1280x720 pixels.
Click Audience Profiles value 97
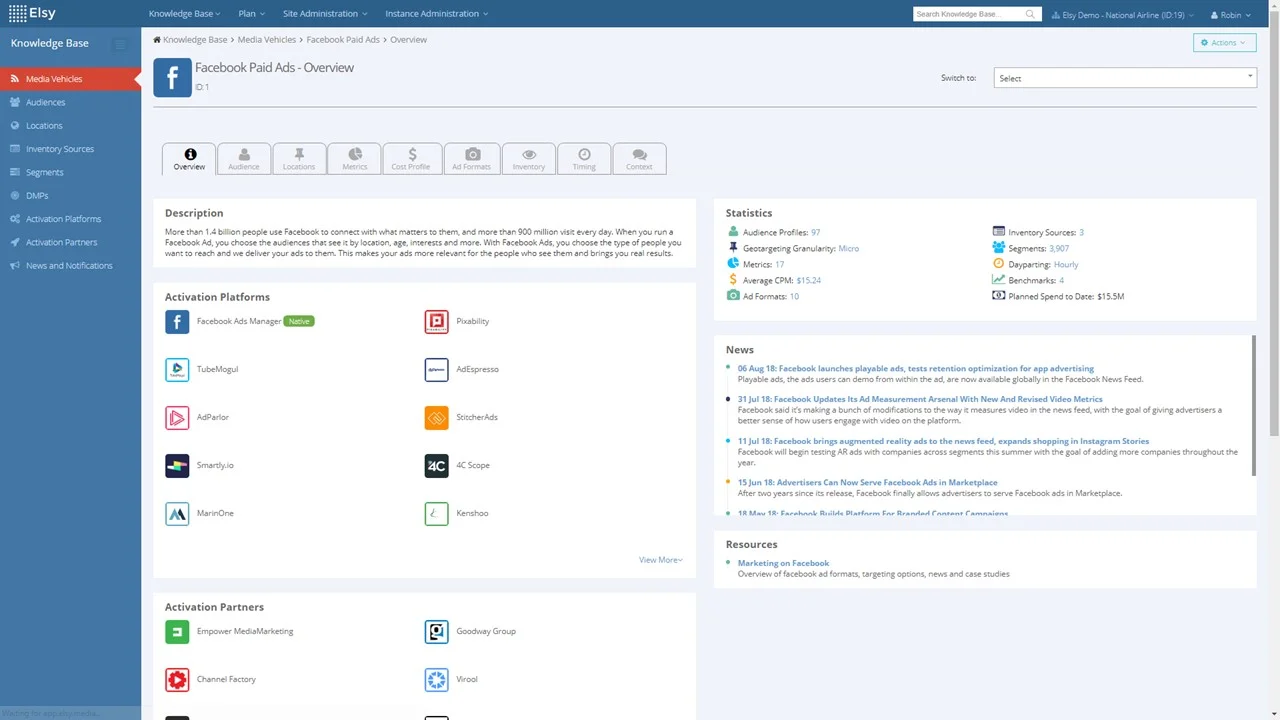[x=815, y=232]
